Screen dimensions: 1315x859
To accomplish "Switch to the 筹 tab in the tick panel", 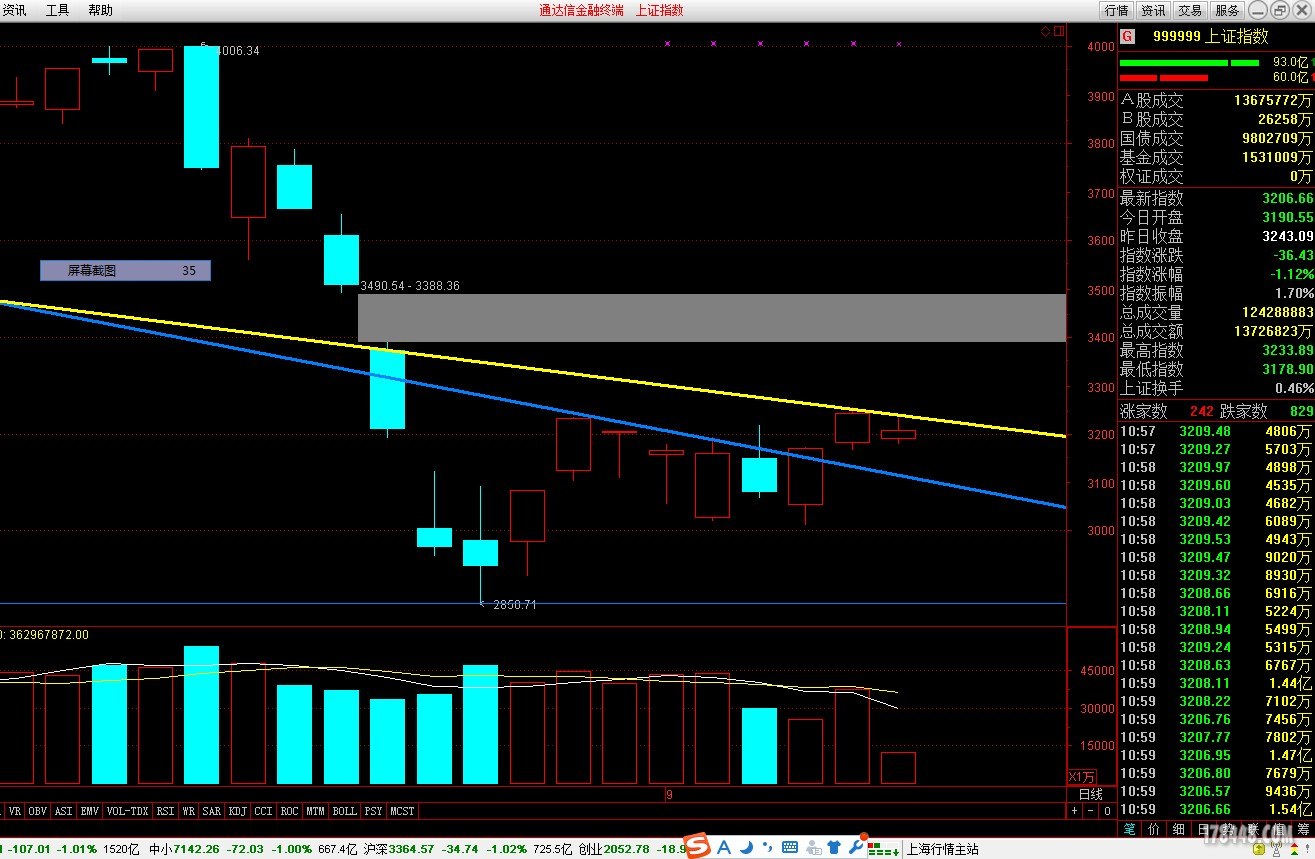I will click(1304, 829).
